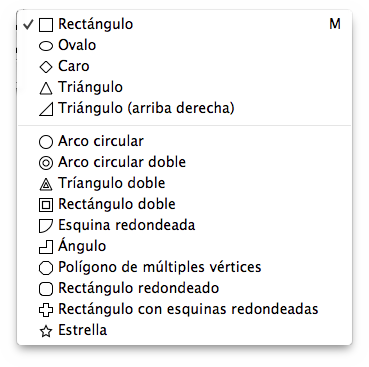
Task: Click the double rectangle icon
Action: (x=46, y=205)
